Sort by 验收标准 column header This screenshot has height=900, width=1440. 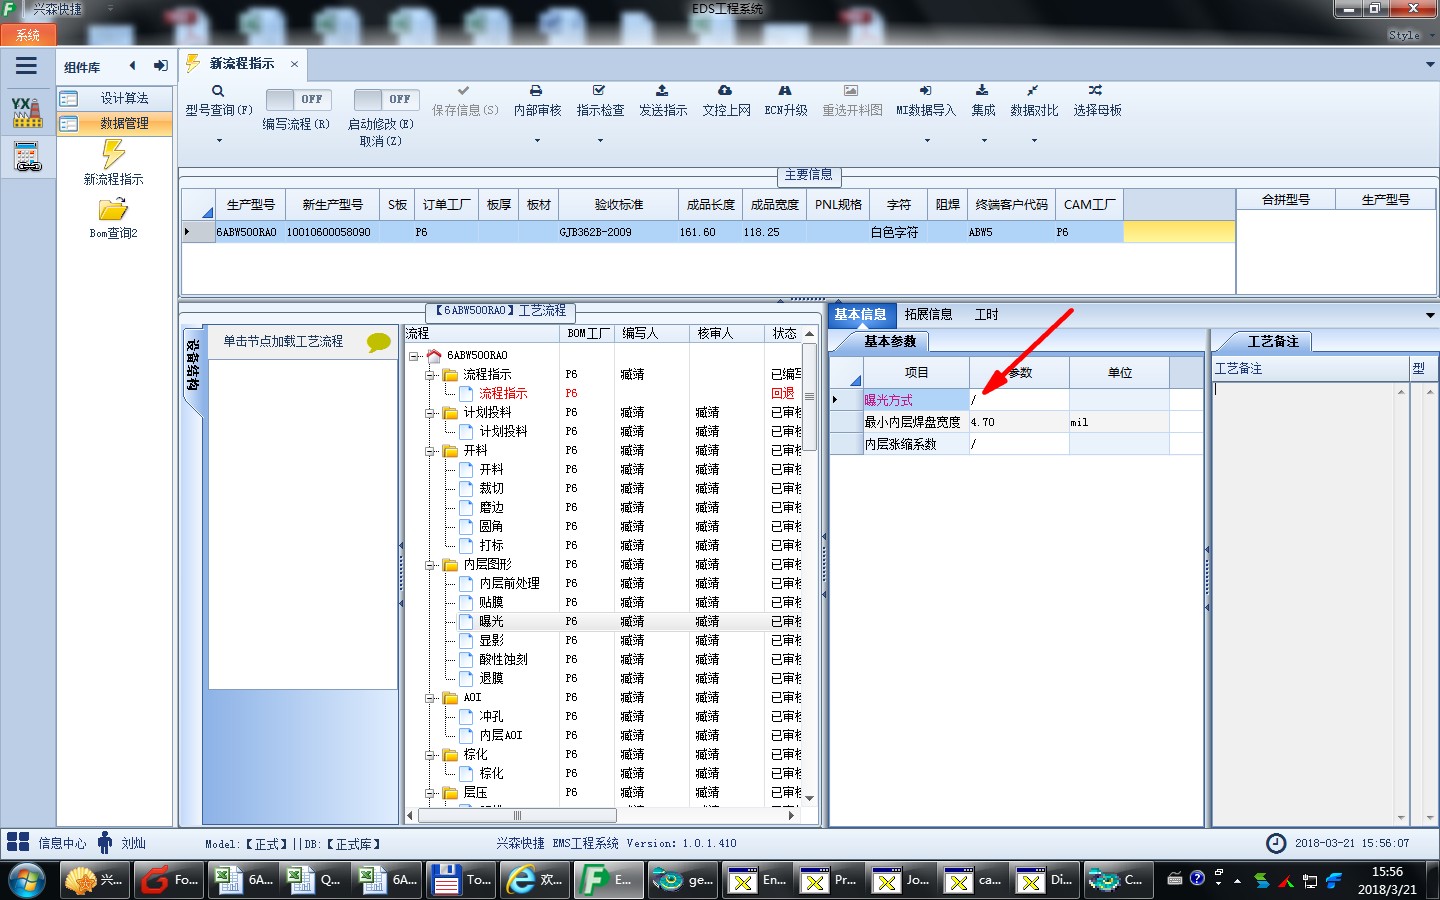(x=619, y=204)
